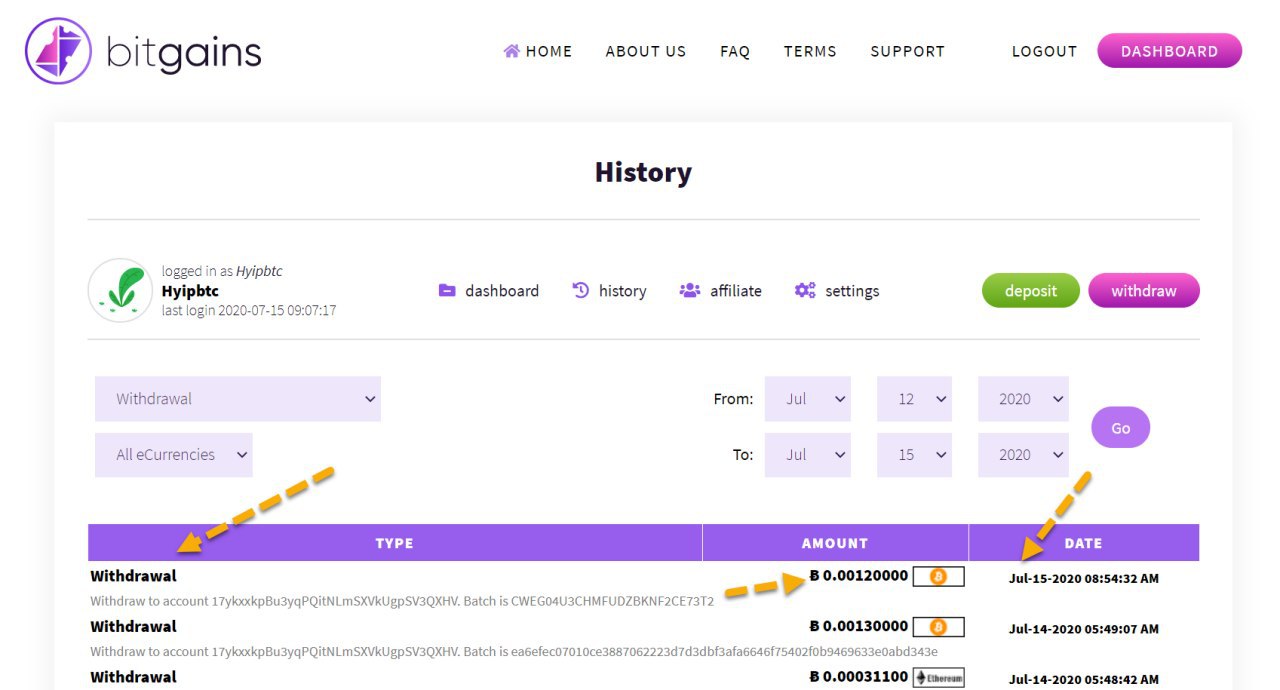Image resolution: width=1280 pixels, height=690 pixels.
Task: Click the bitgains logo icon
Action: tap(58, 50)
